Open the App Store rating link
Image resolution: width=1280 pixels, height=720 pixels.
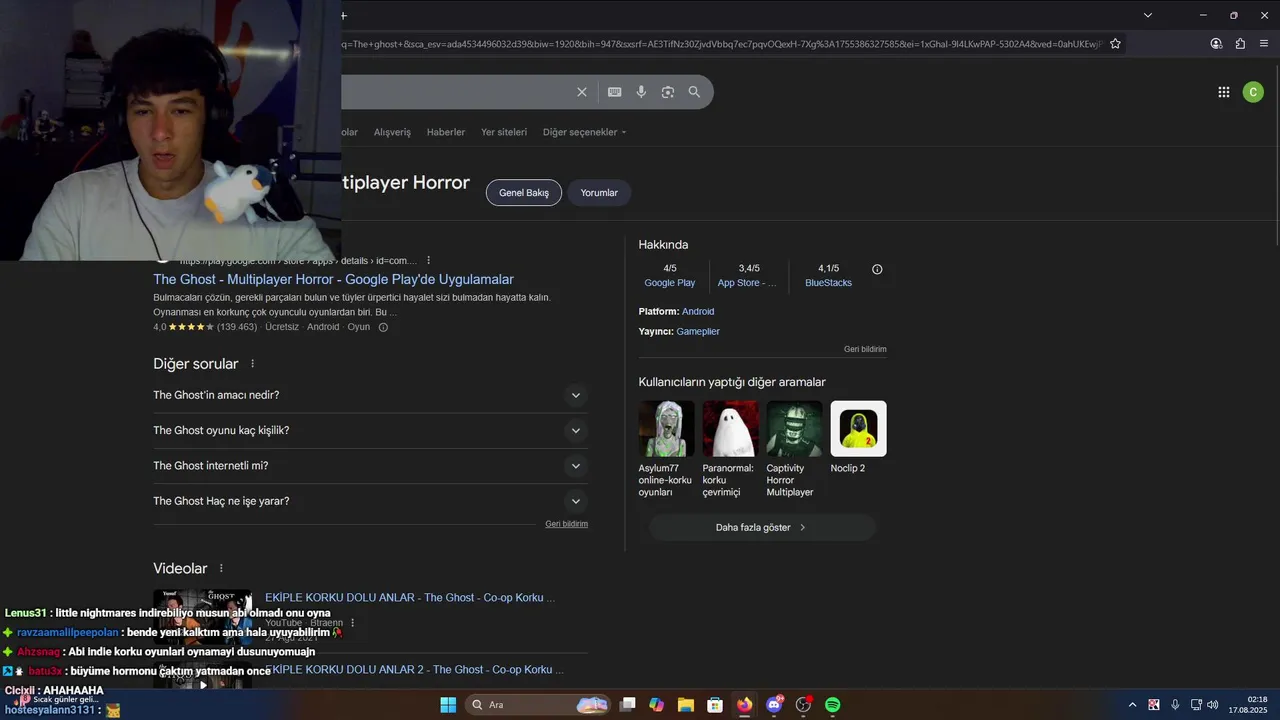pos(747,283)
